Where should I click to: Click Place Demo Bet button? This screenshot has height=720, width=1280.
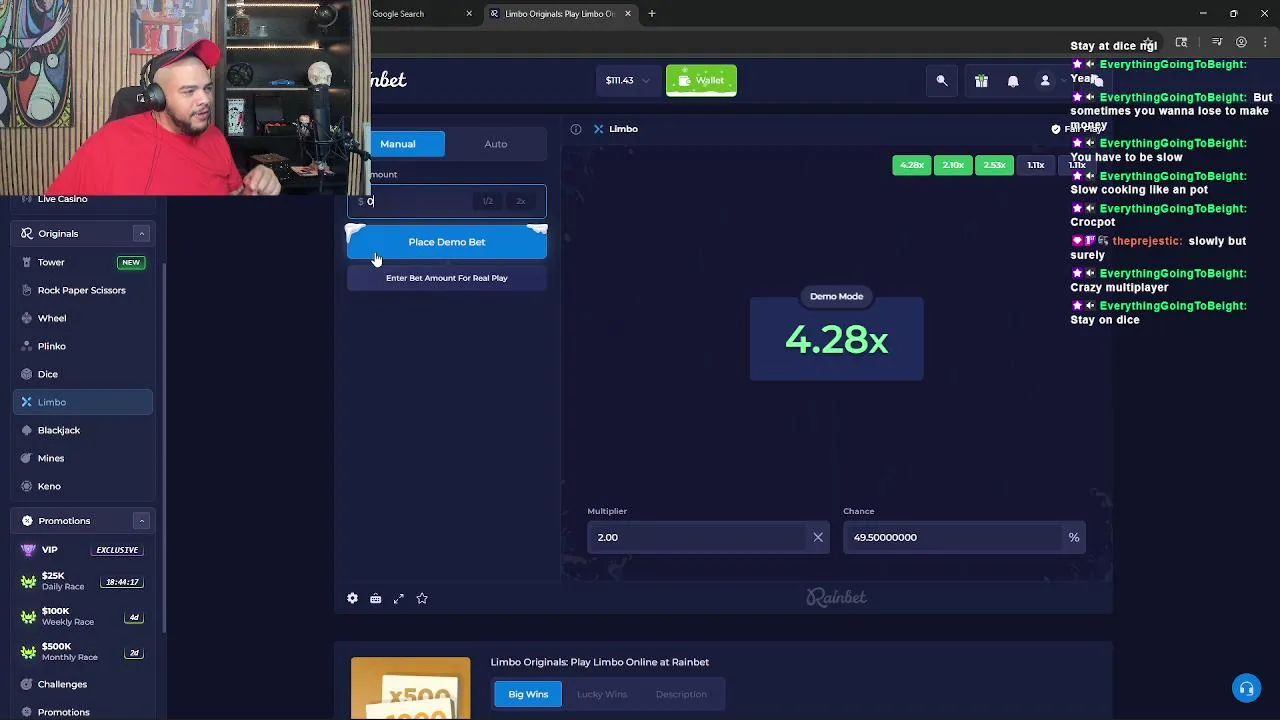(447, 242)
